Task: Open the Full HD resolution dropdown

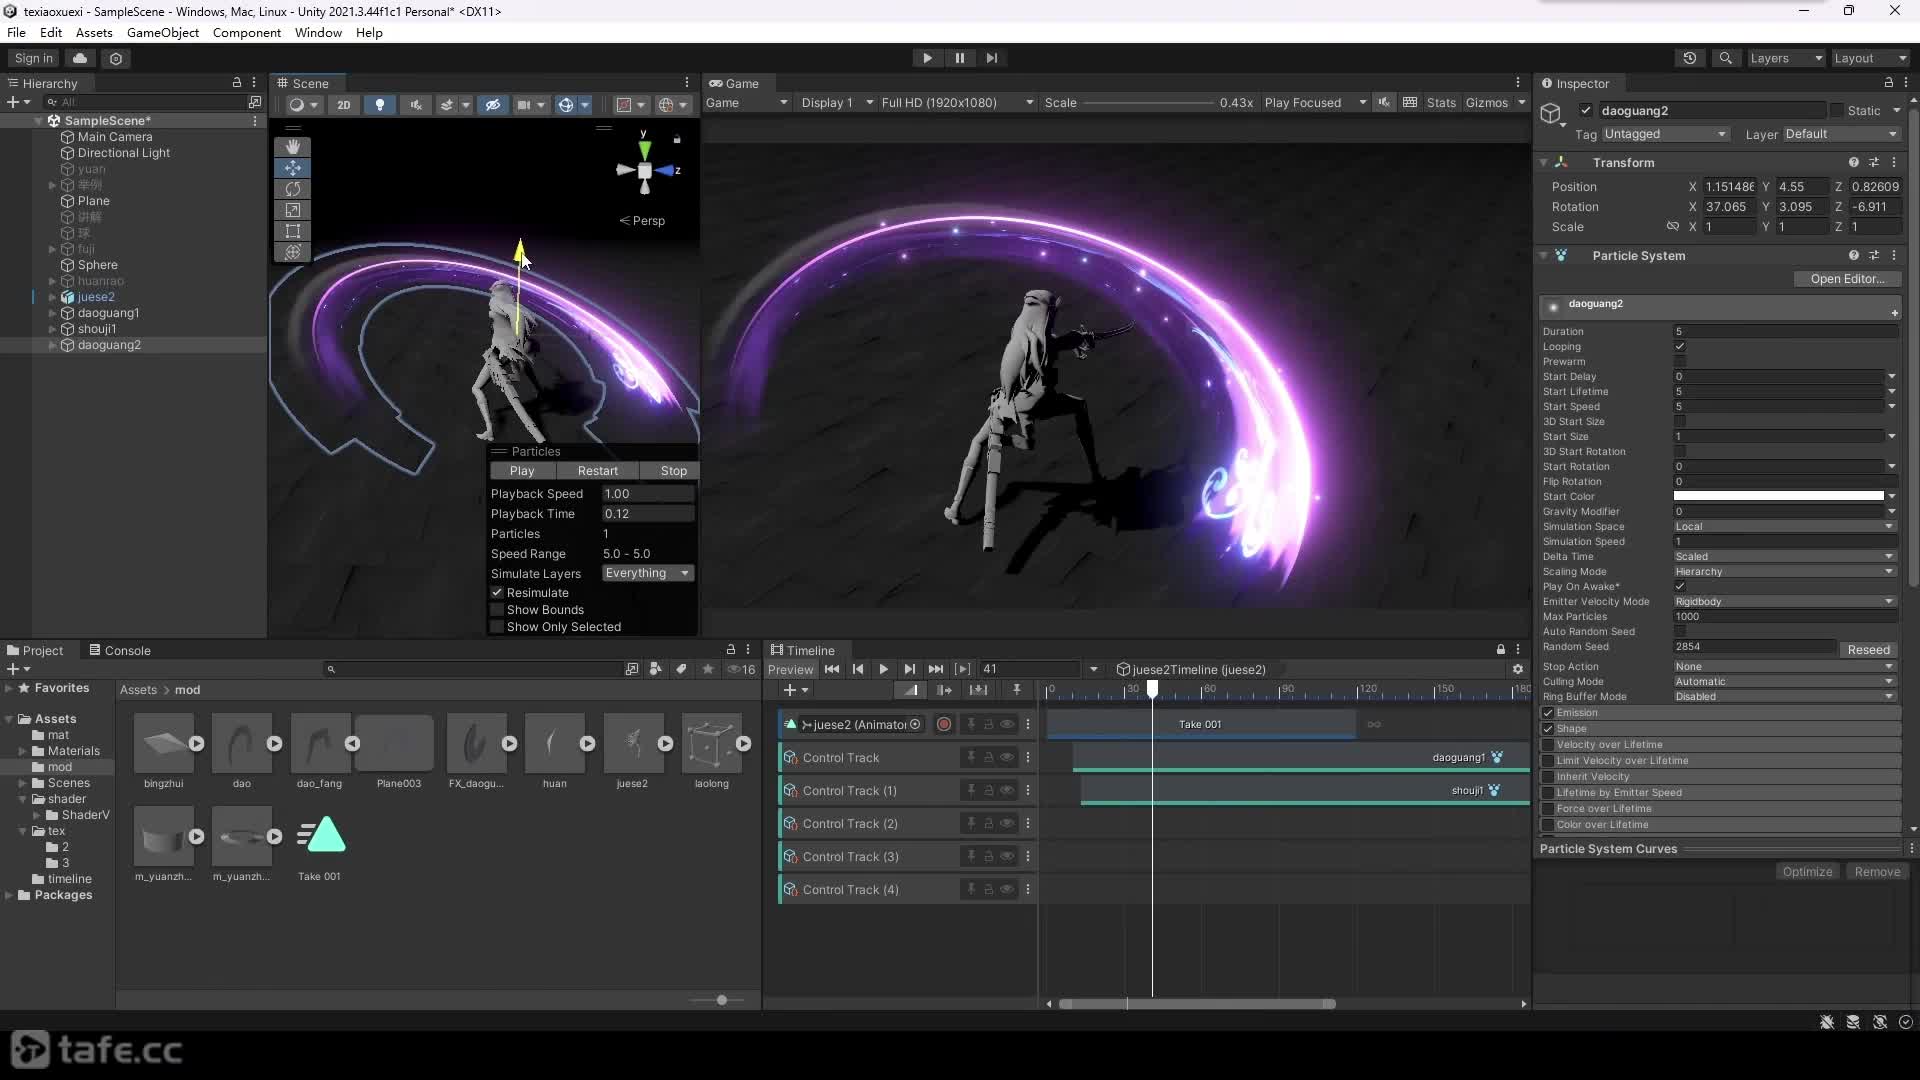Action: click(x=957, y=103)
